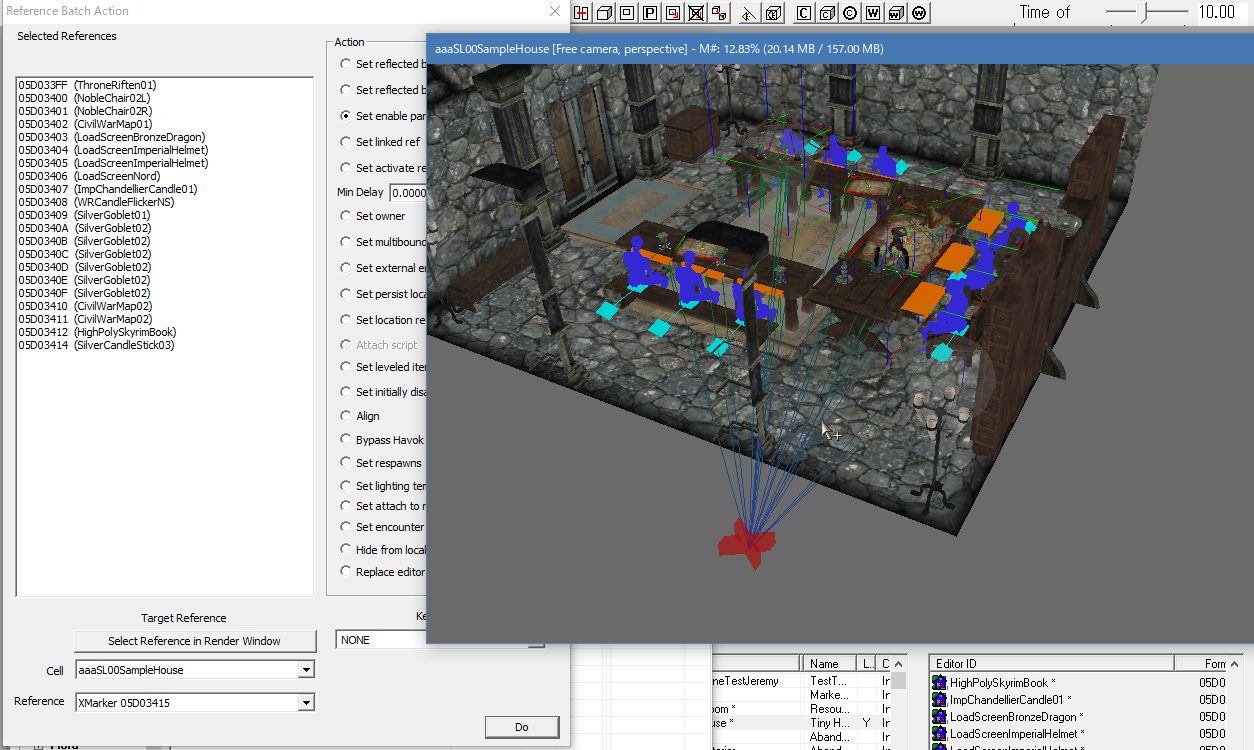Select the Set owner radio option
Image resolution: width=1254 pixels, height=750 pixels.
tap(346, 216)
